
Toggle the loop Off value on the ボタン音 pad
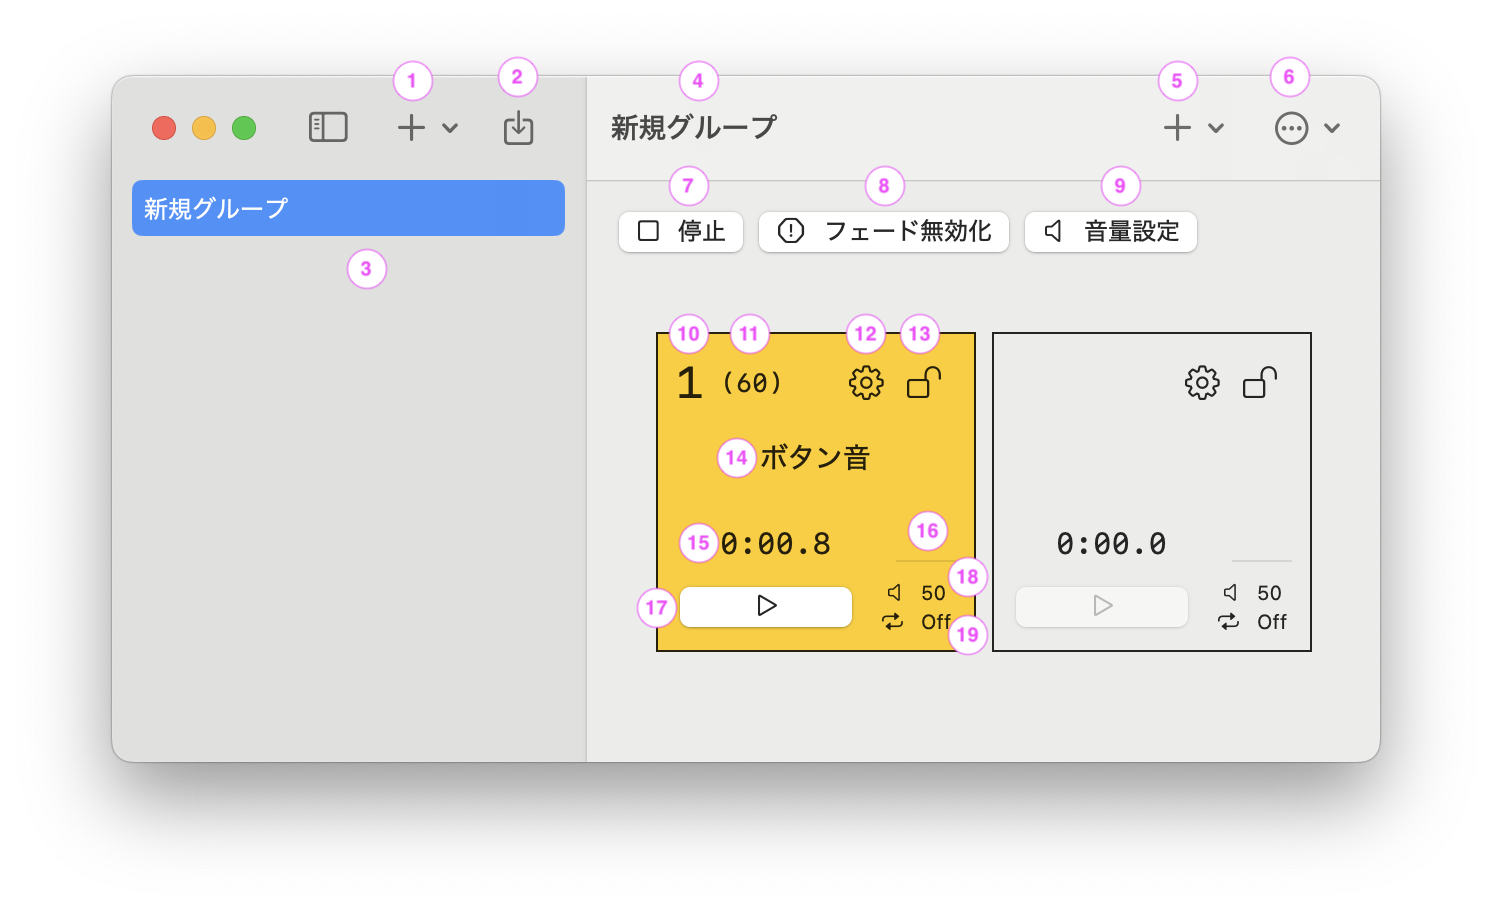[x=936, y=622]
